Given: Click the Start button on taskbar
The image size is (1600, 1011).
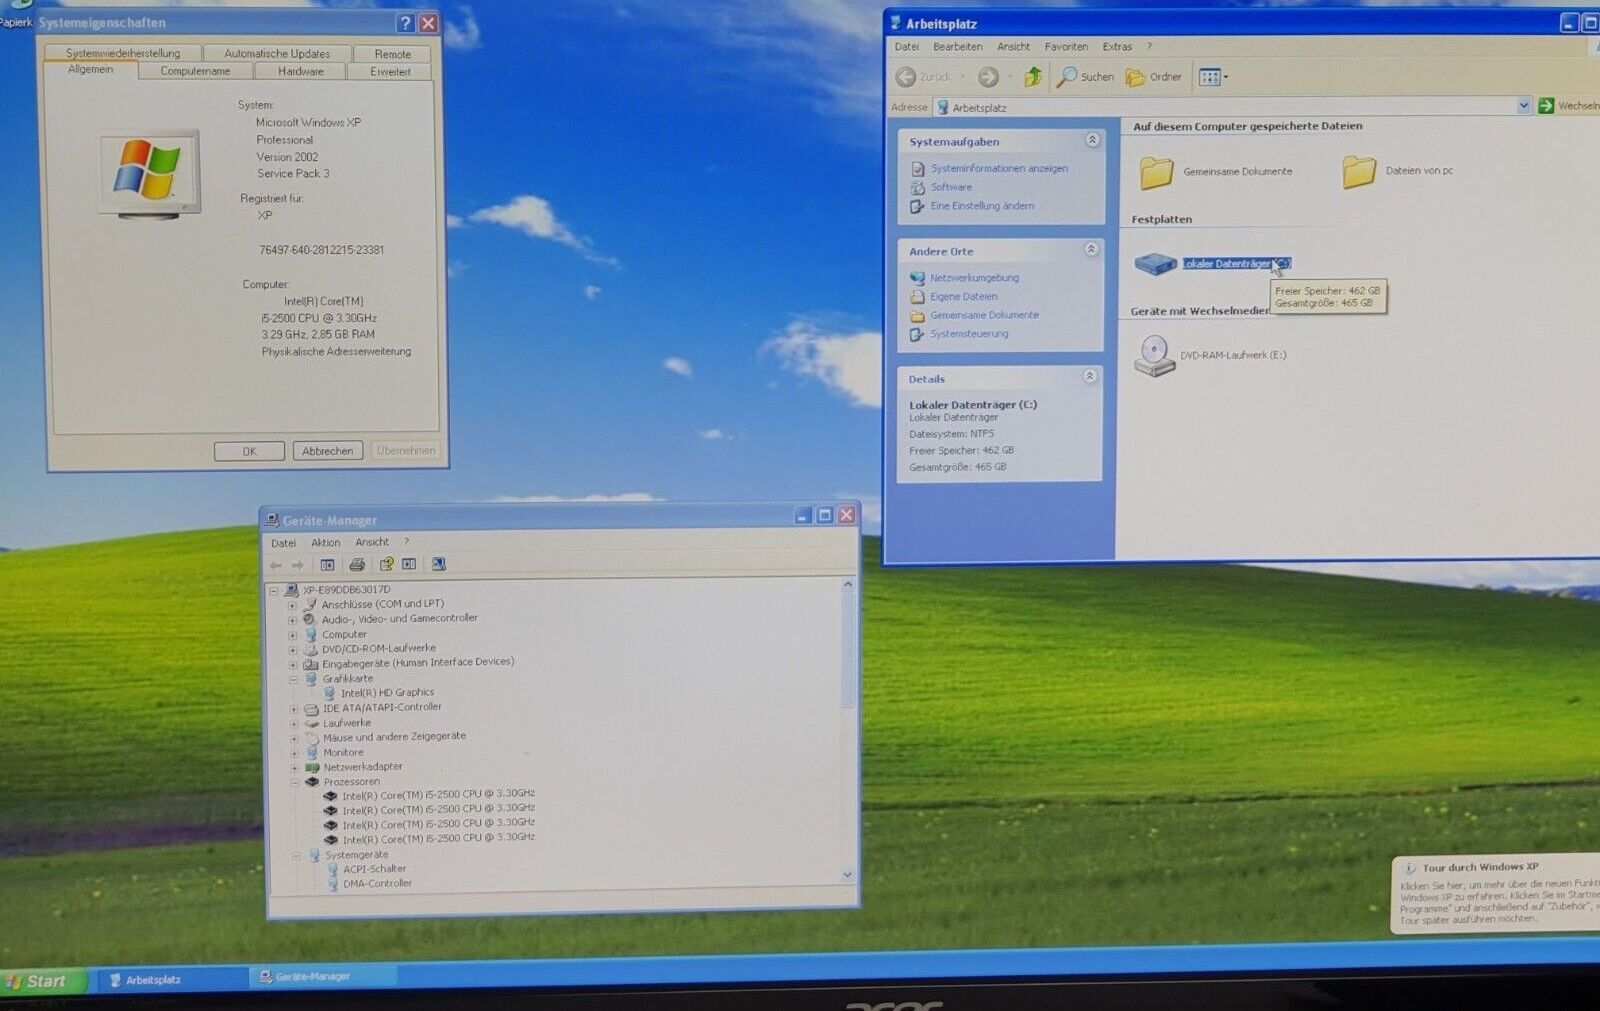Looking at the screenshot, I should (38, 982).
